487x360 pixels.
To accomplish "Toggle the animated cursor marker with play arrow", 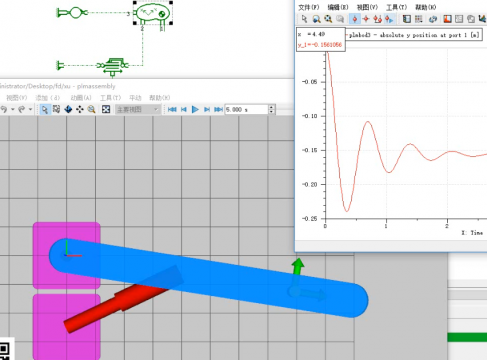I will pos(389,19).
